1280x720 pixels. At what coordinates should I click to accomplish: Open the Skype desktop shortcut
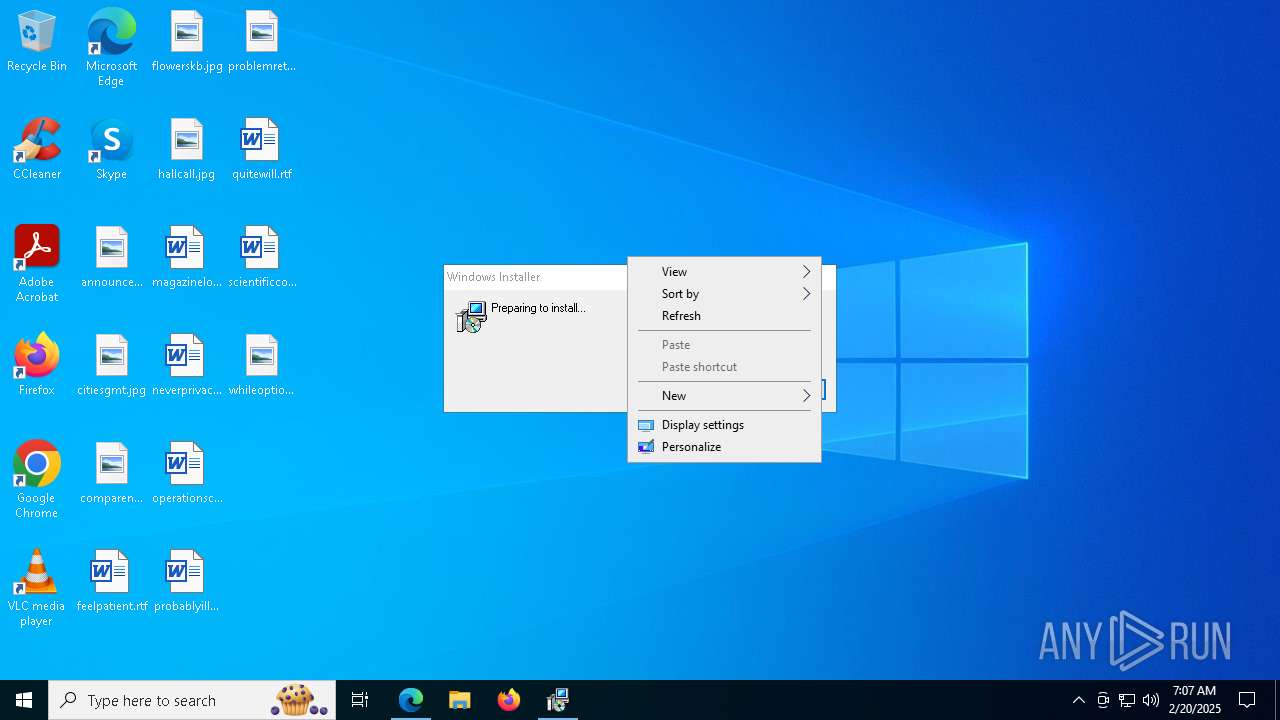pos(111,150)
